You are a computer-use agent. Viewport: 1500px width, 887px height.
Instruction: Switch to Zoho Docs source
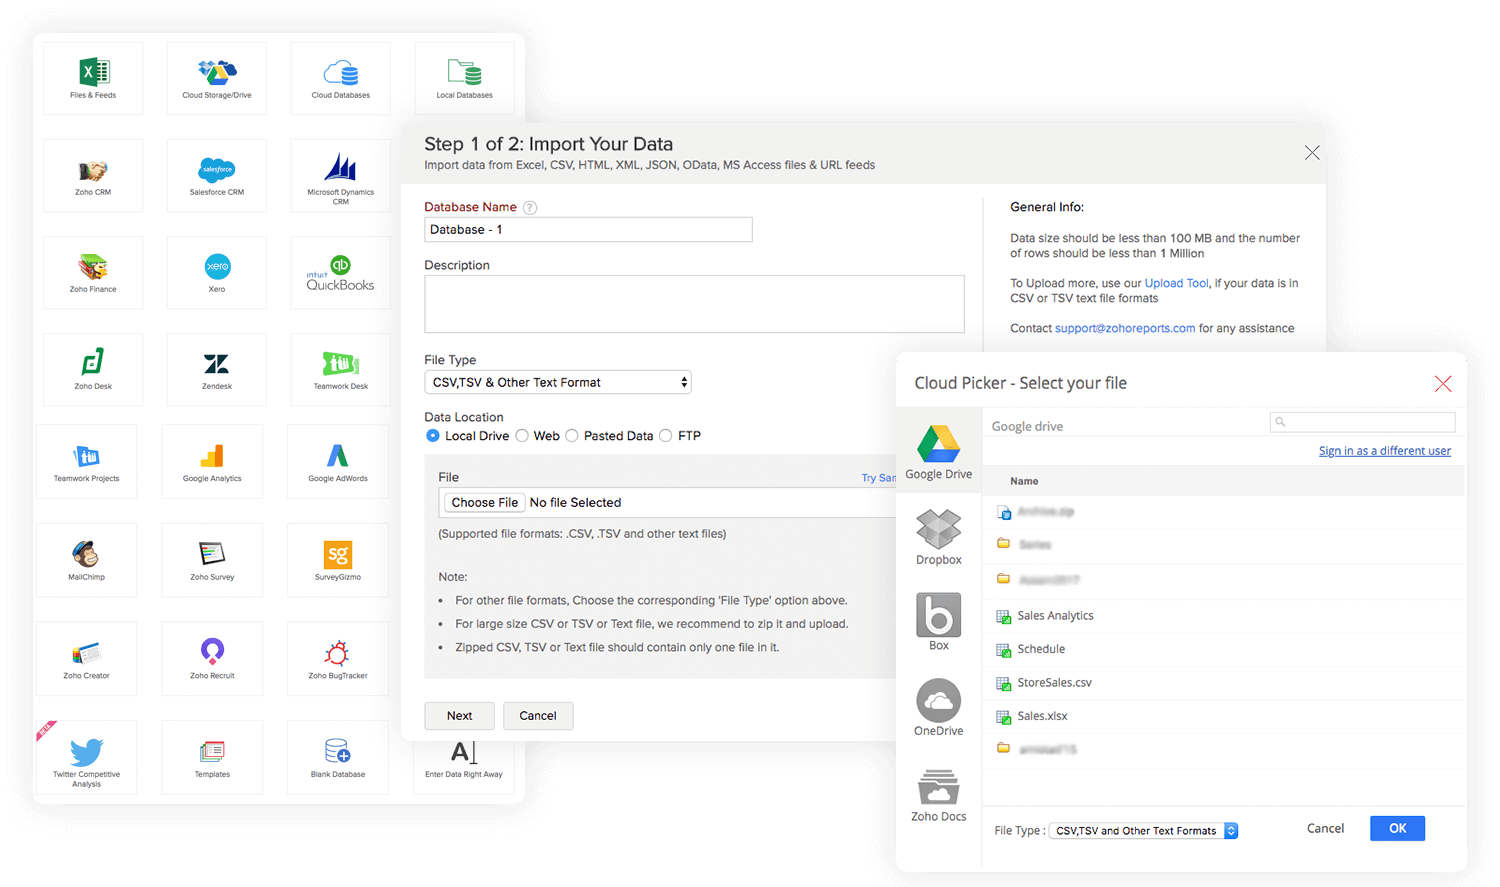pyautogui.click(x=939, y=795)
